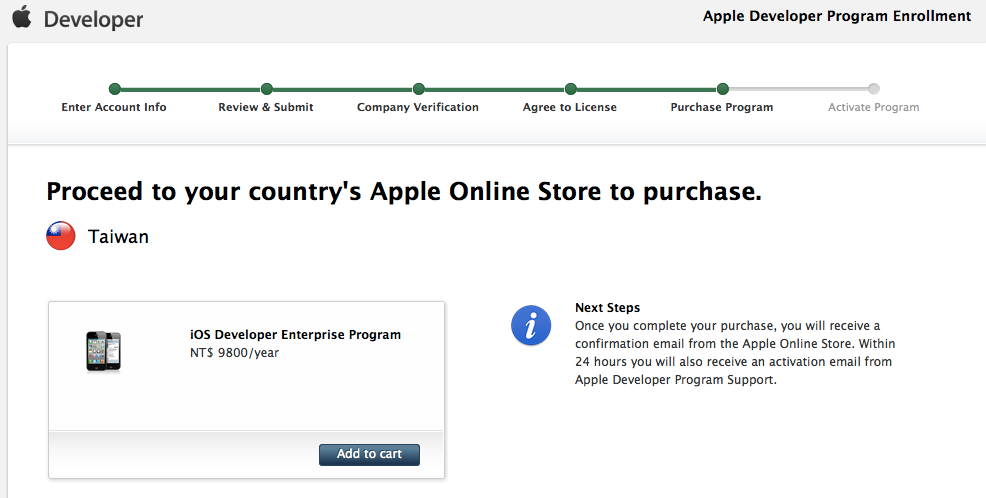The image size is (986, 498).
Task: Click the Next Steps heading
Action: coord(607,307)
